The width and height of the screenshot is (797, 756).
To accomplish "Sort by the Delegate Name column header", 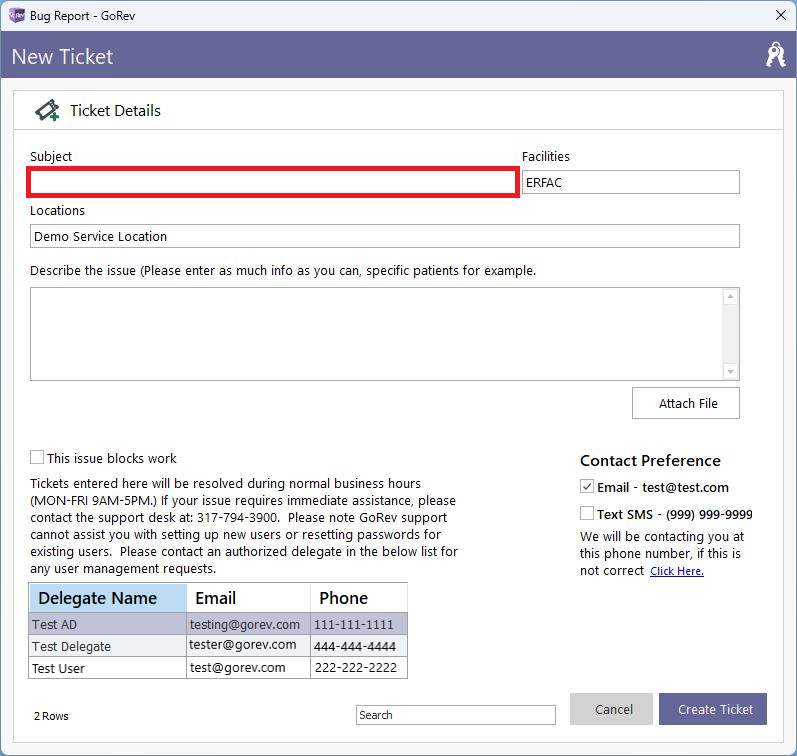I will 108,598.
